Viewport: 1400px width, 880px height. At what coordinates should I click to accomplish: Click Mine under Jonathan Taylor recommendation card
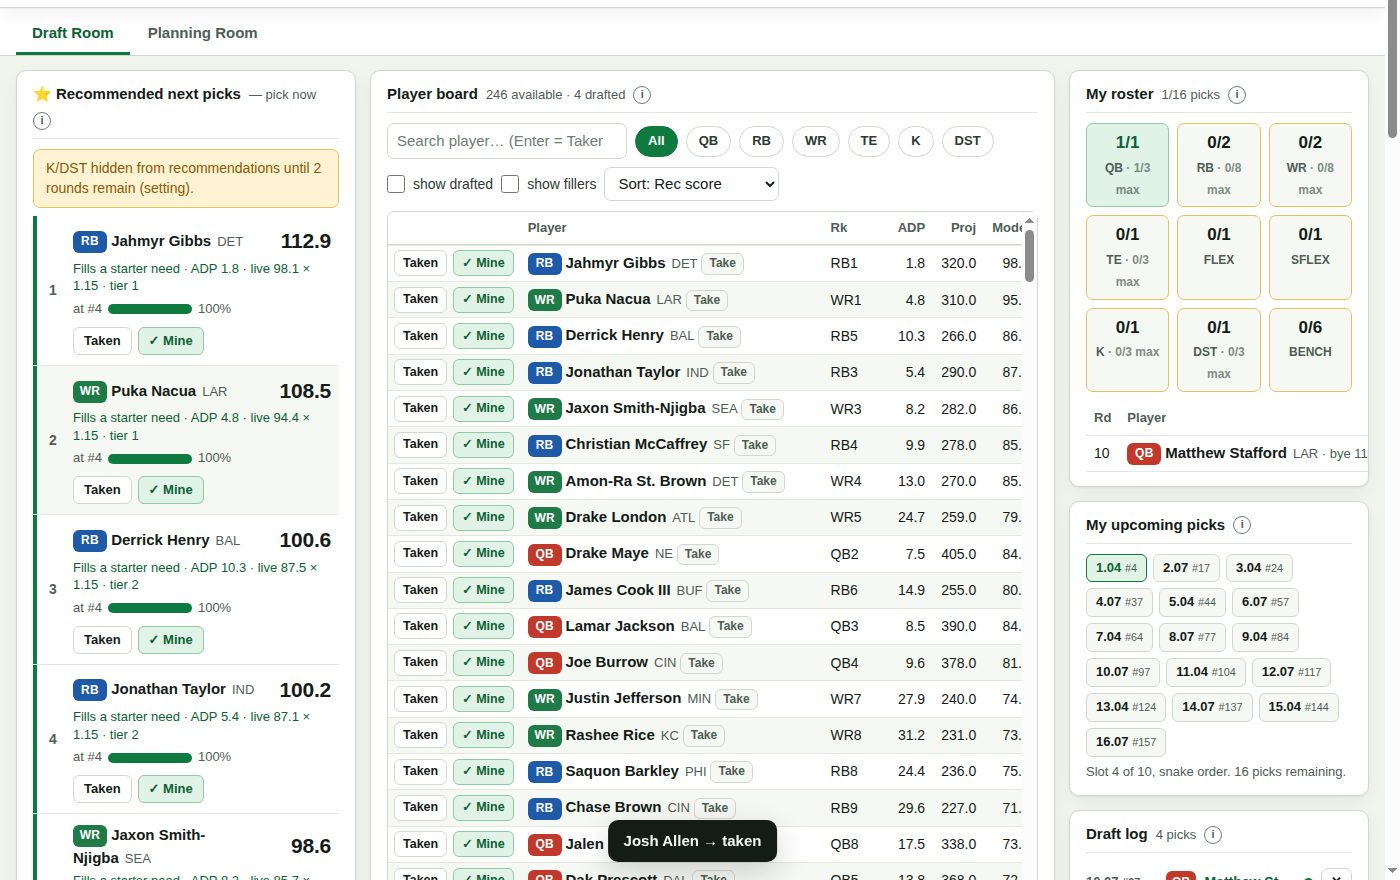tap(171, 789)
